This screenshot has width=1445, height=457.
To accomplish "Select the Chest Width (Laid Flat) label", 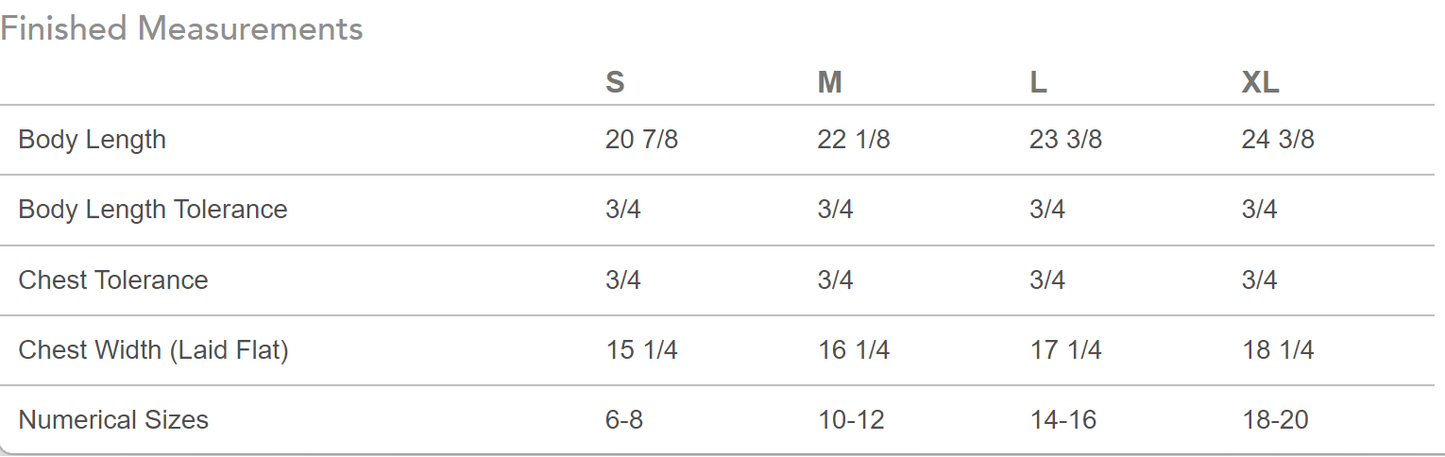I will pos(153,350).
